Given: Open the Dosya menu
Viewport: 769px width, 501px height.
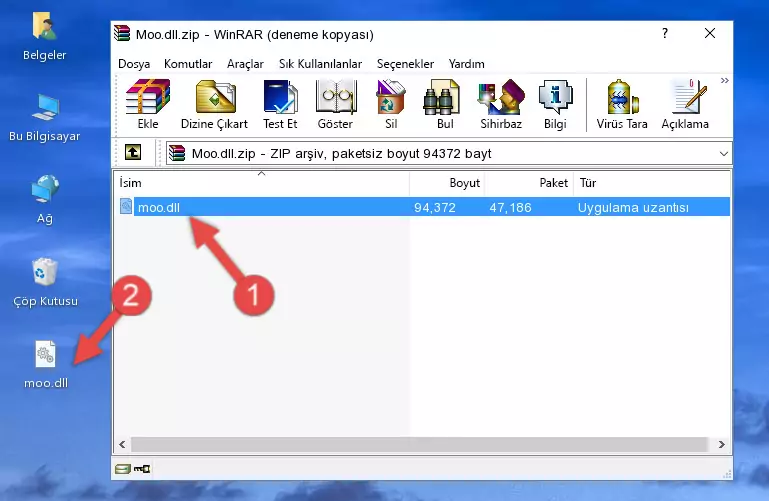Looking at the screenshot, I should click(134, 64).
